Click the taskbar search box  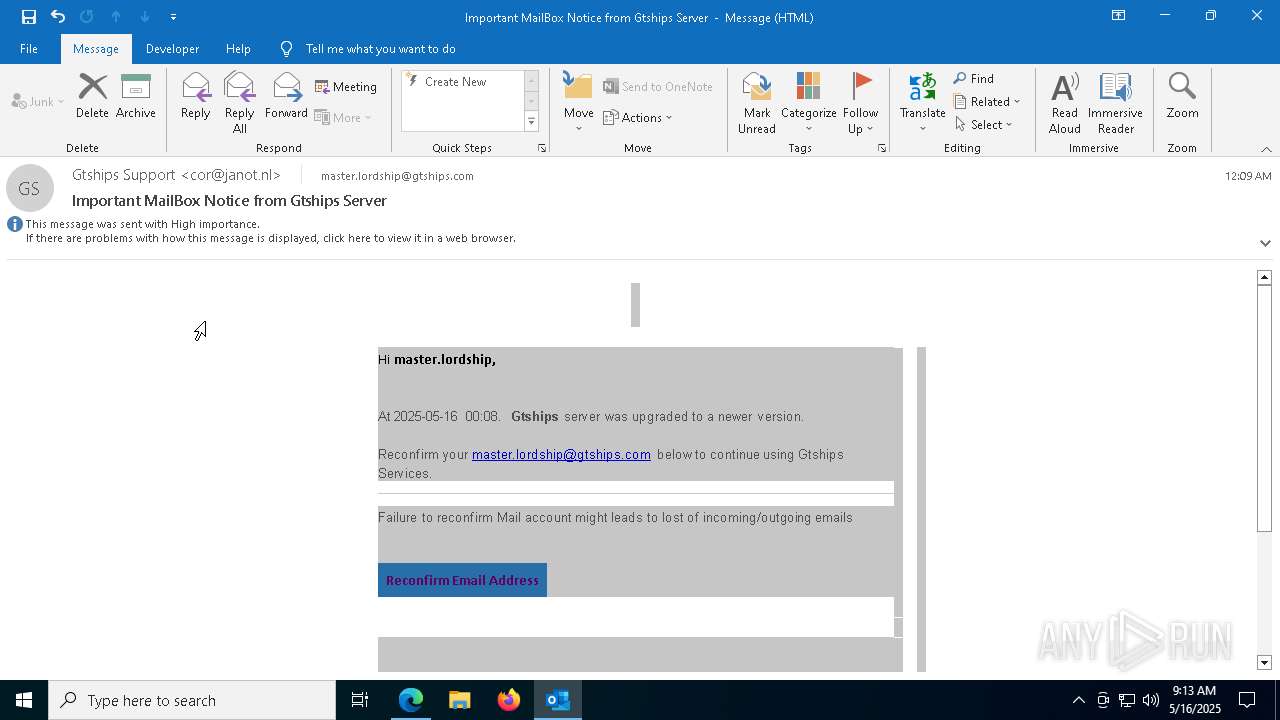click(x=192, y=700)
